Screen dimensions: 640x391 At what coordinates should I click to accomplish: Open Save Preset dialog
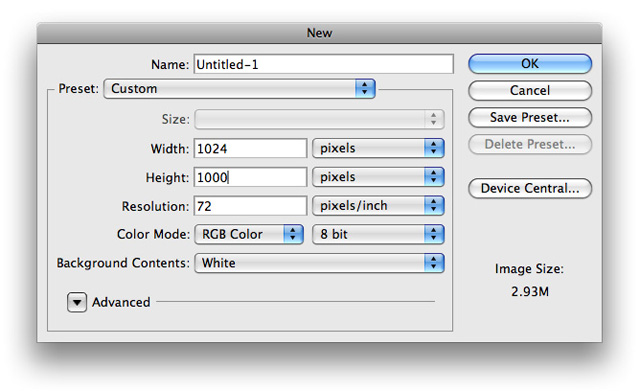[x=530, y=118]
